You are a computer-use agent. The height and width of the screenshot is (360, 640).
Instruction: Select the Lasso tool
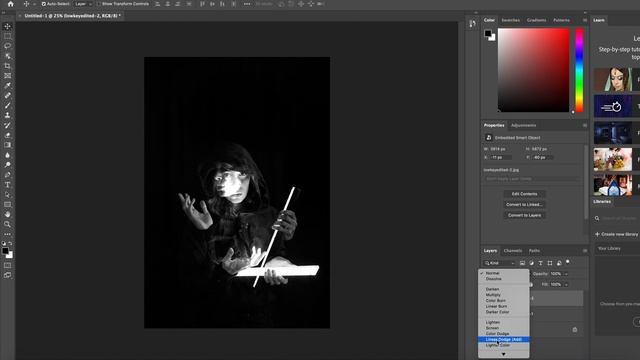[7, 46]
